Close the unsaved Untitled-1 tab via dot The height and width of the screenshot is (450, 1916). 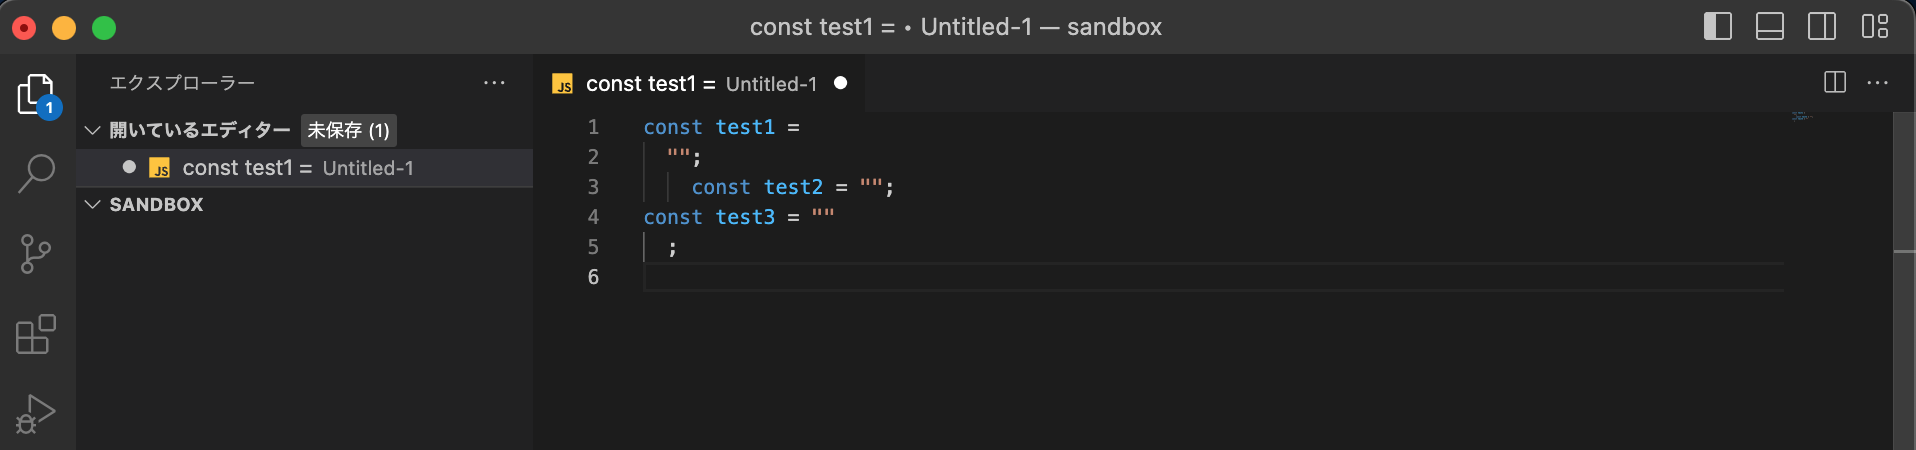841,83
